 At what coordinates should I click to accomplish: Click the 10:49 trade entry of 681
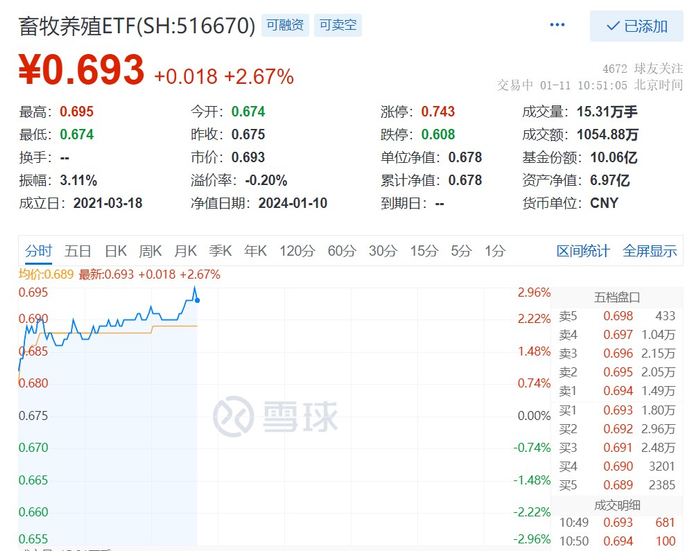(x=618, y=522)
